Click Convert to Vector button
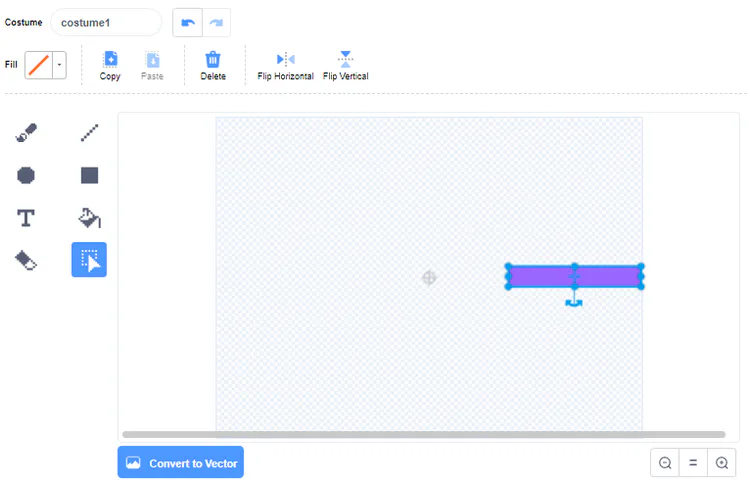Image resolution: width=750 pixels, height=486 pixels. click(x=181, y=463)
